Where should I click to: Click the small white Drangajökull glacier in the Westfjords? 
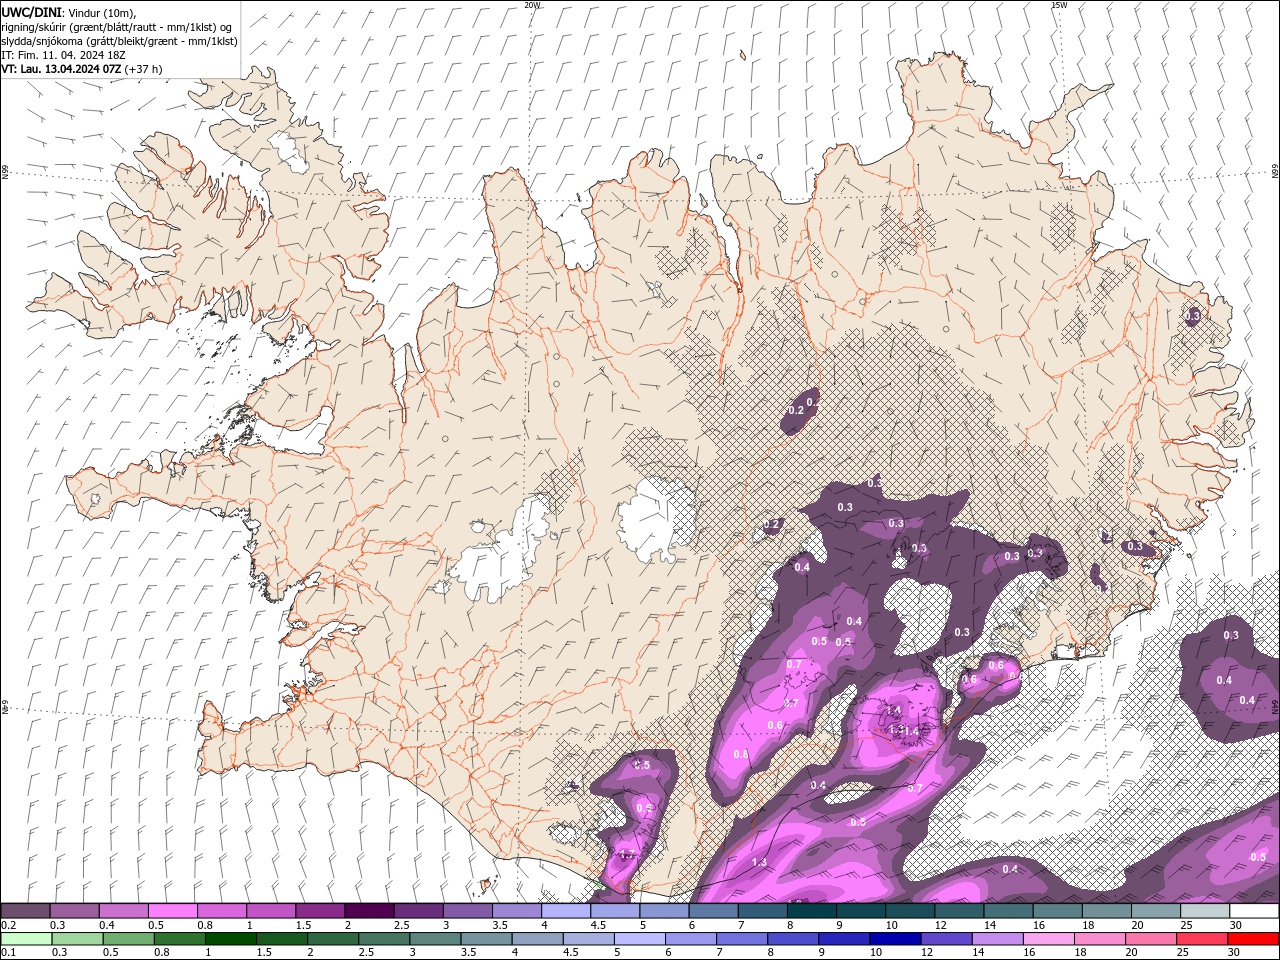[289, 150]
